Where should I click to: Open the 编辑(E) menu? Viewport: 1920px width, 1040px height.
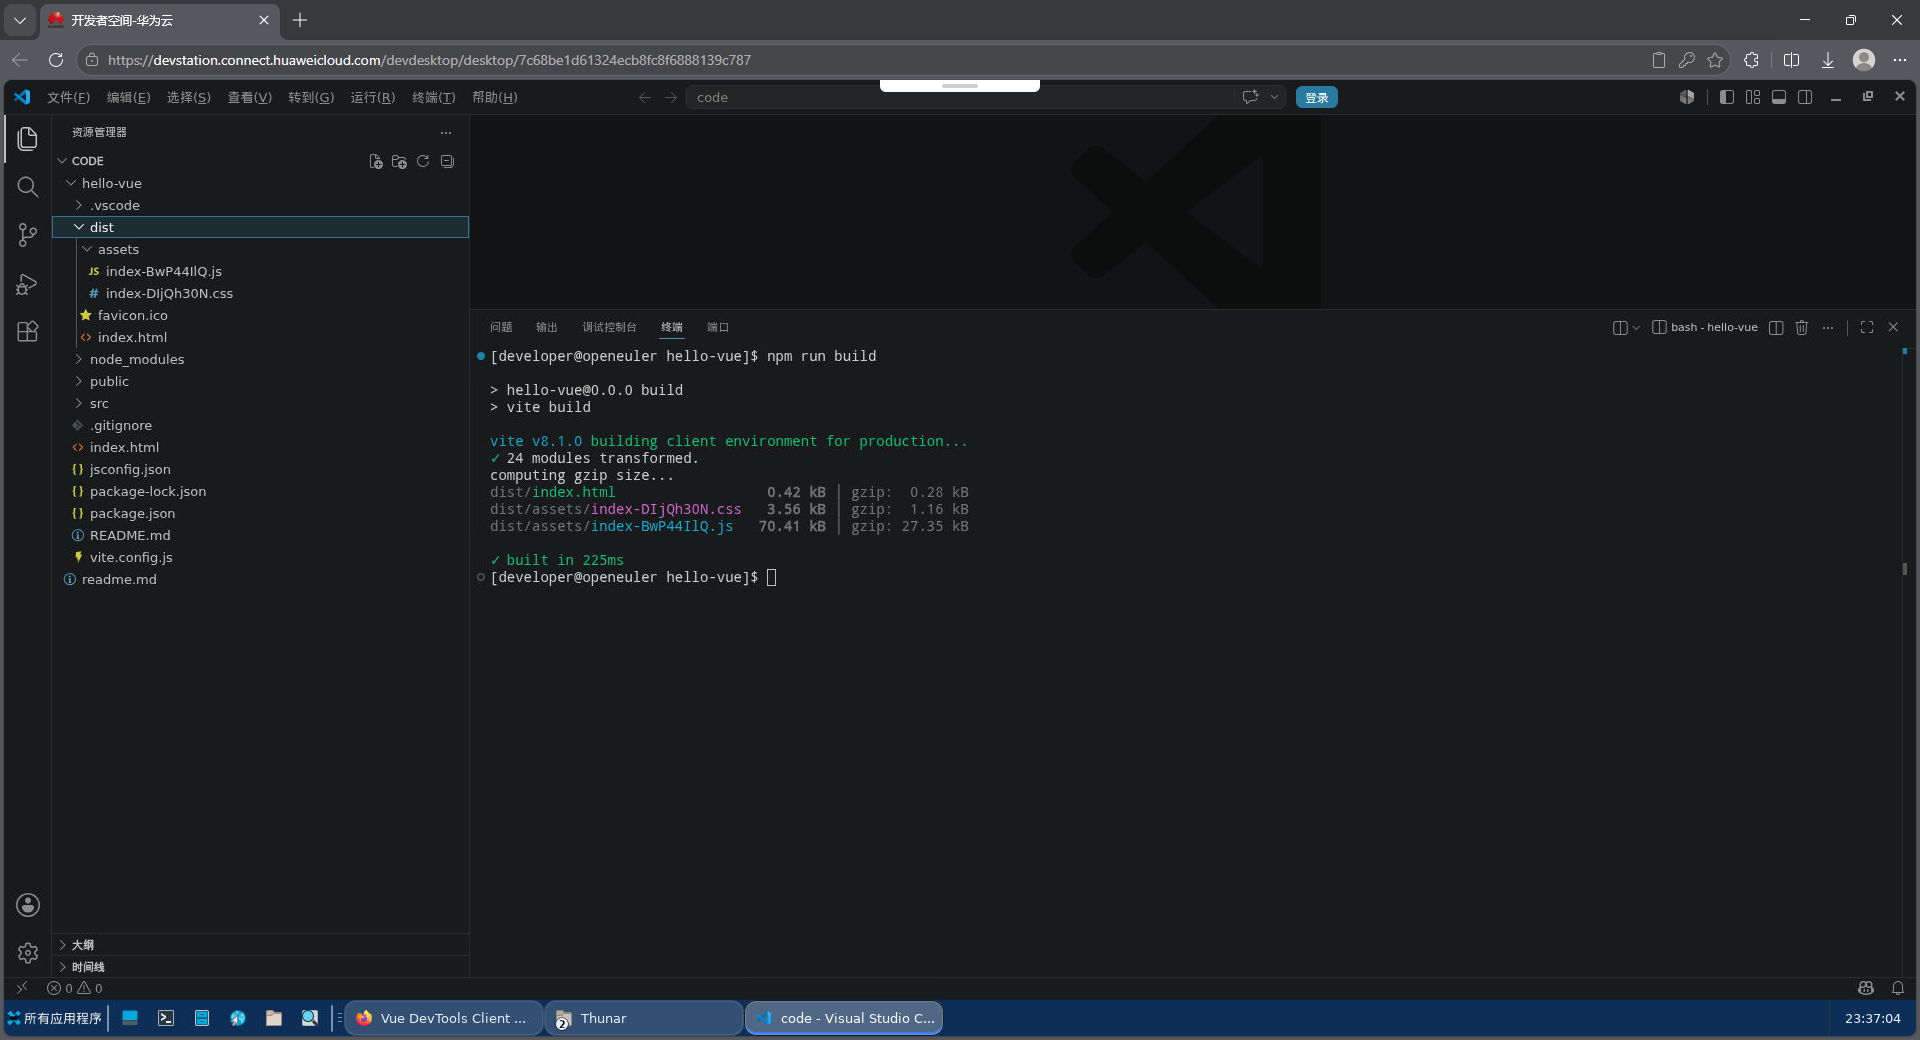129,97
